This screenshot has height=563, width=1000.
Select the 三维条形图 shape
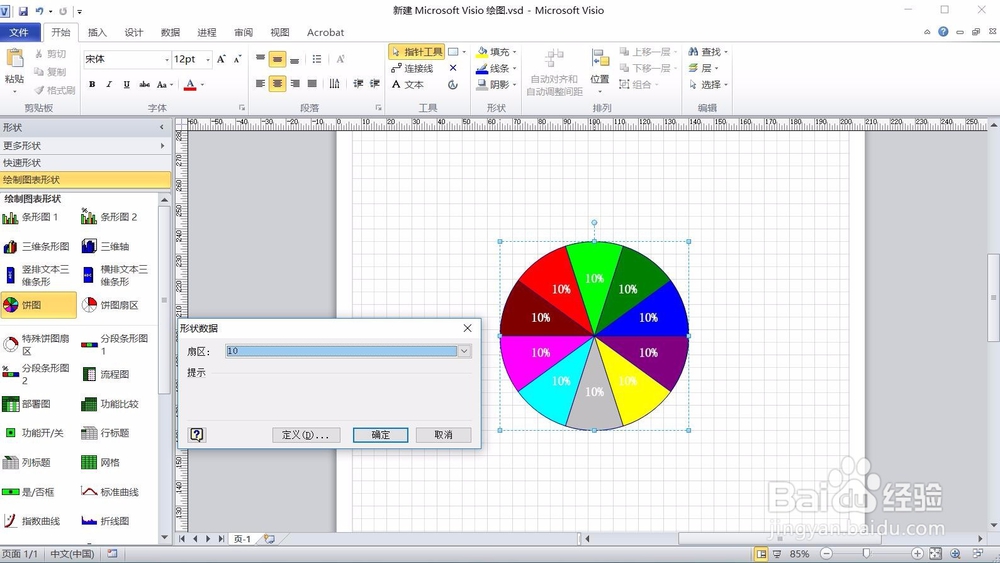[x=36, y=246]
